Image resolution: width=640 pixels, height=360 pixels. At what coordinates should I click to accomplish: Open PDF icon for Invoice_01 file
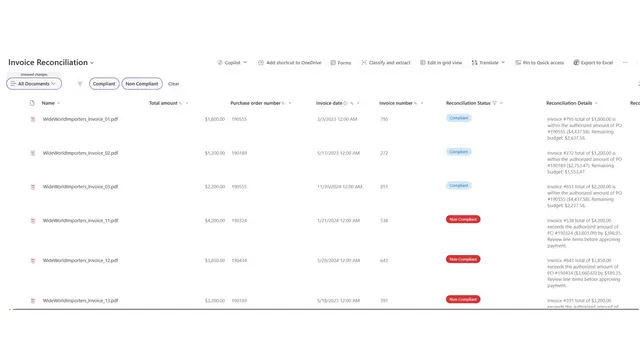[33, 119]
